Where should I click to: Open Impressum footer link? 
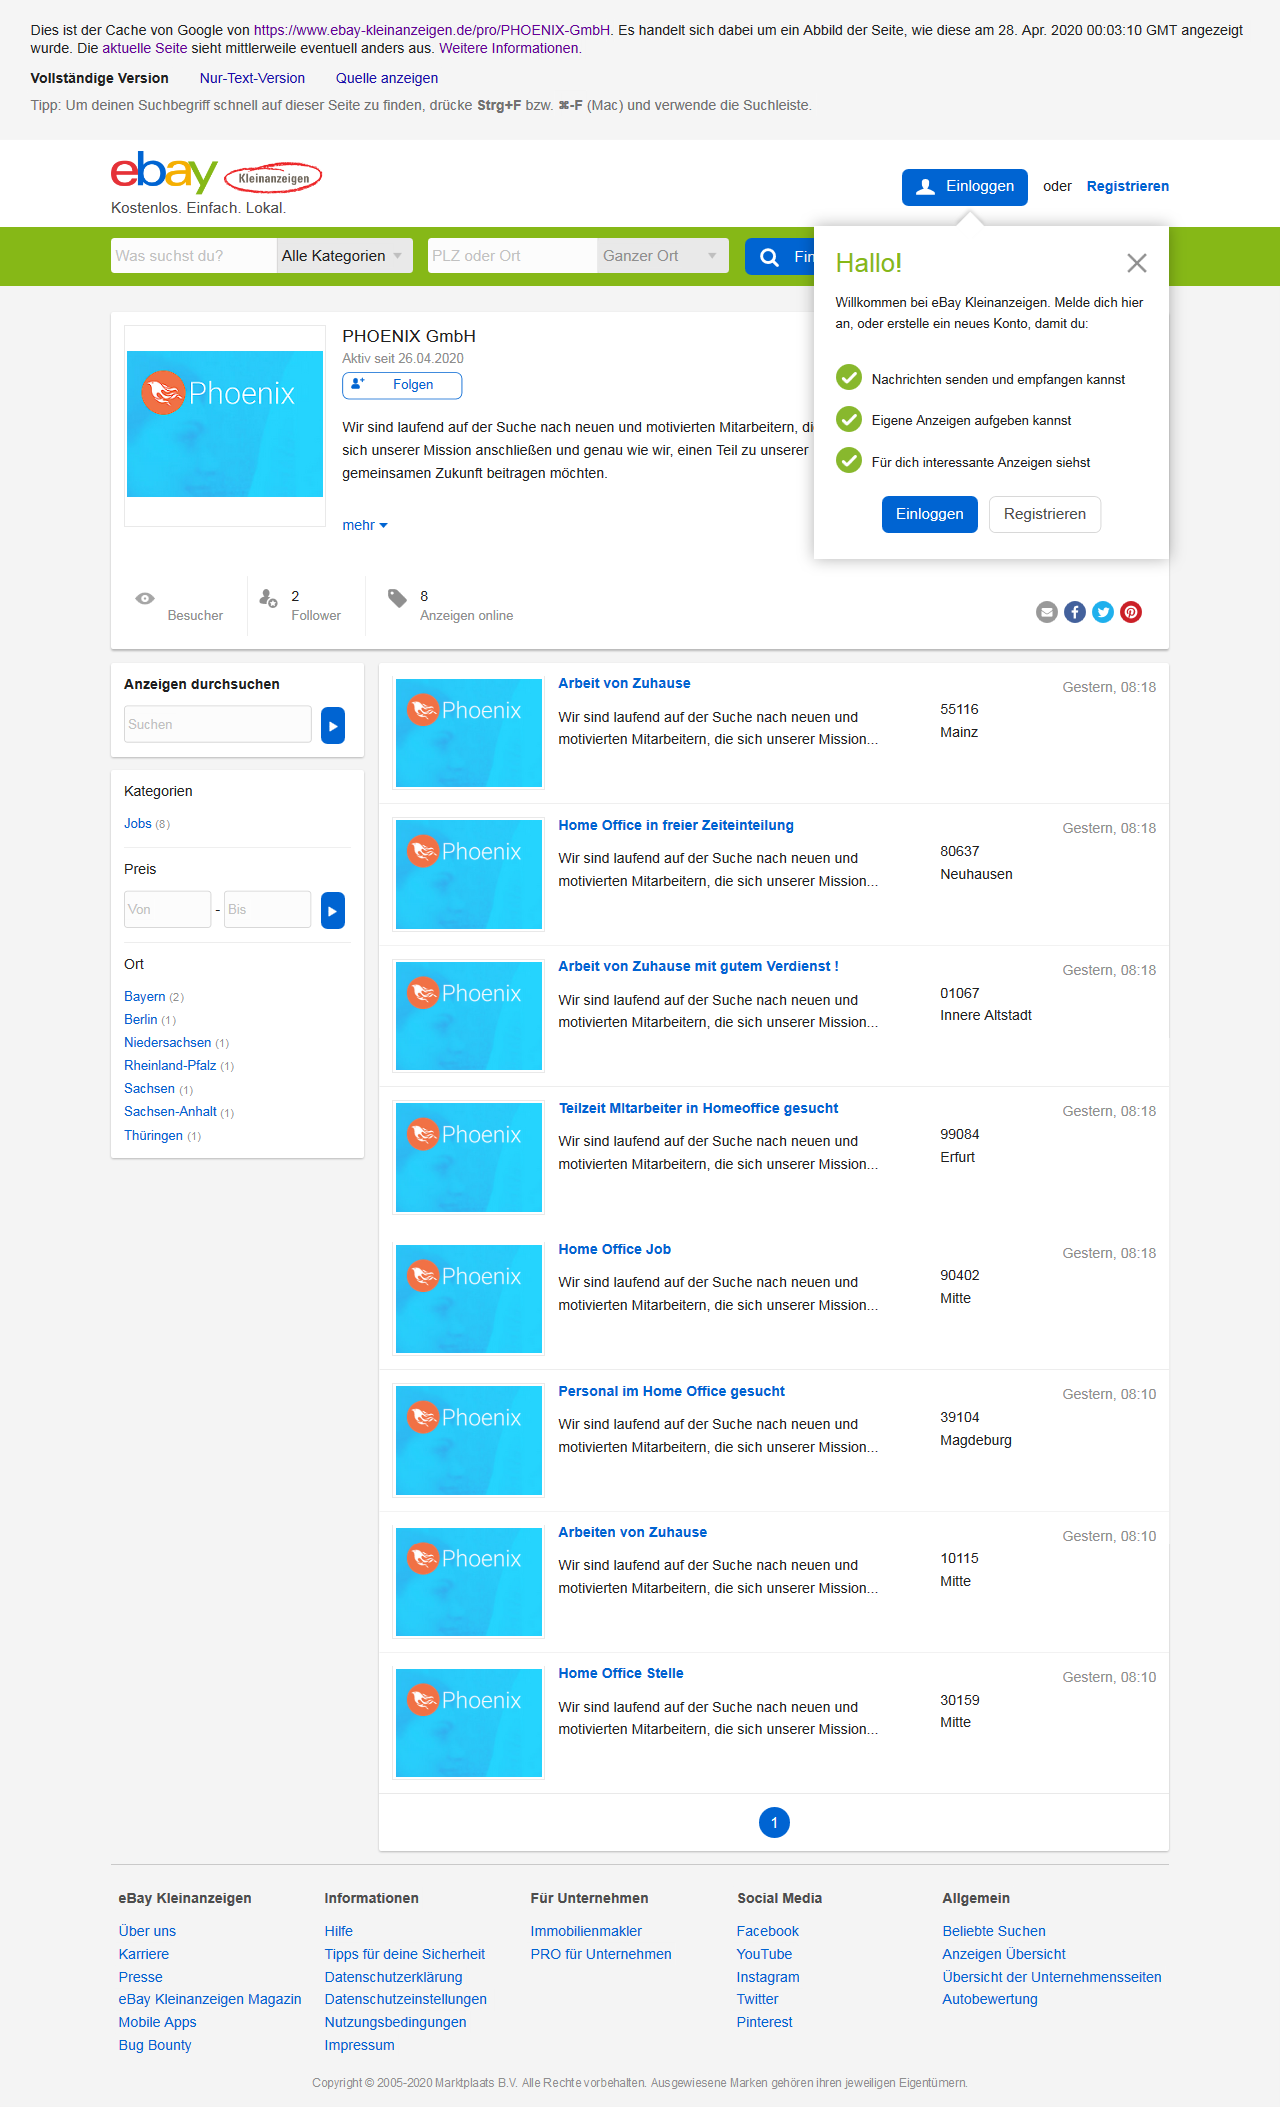[359, 2045]
